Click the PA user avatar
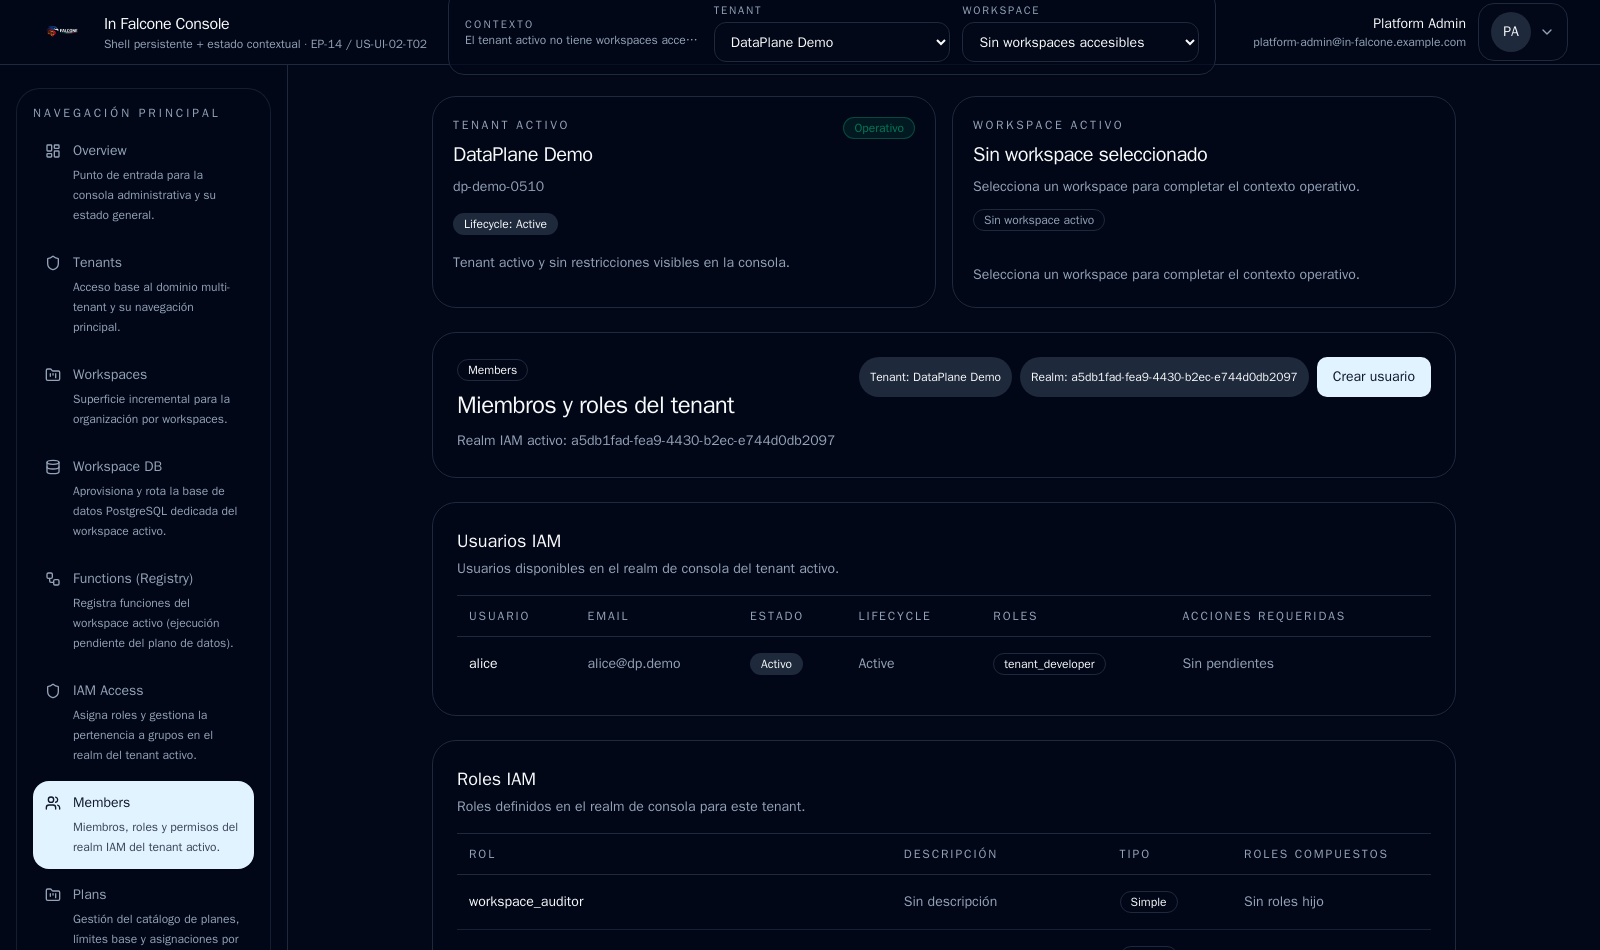Screen dimensions: 1600x950 pyautogui.click(x=1510, y=32)
